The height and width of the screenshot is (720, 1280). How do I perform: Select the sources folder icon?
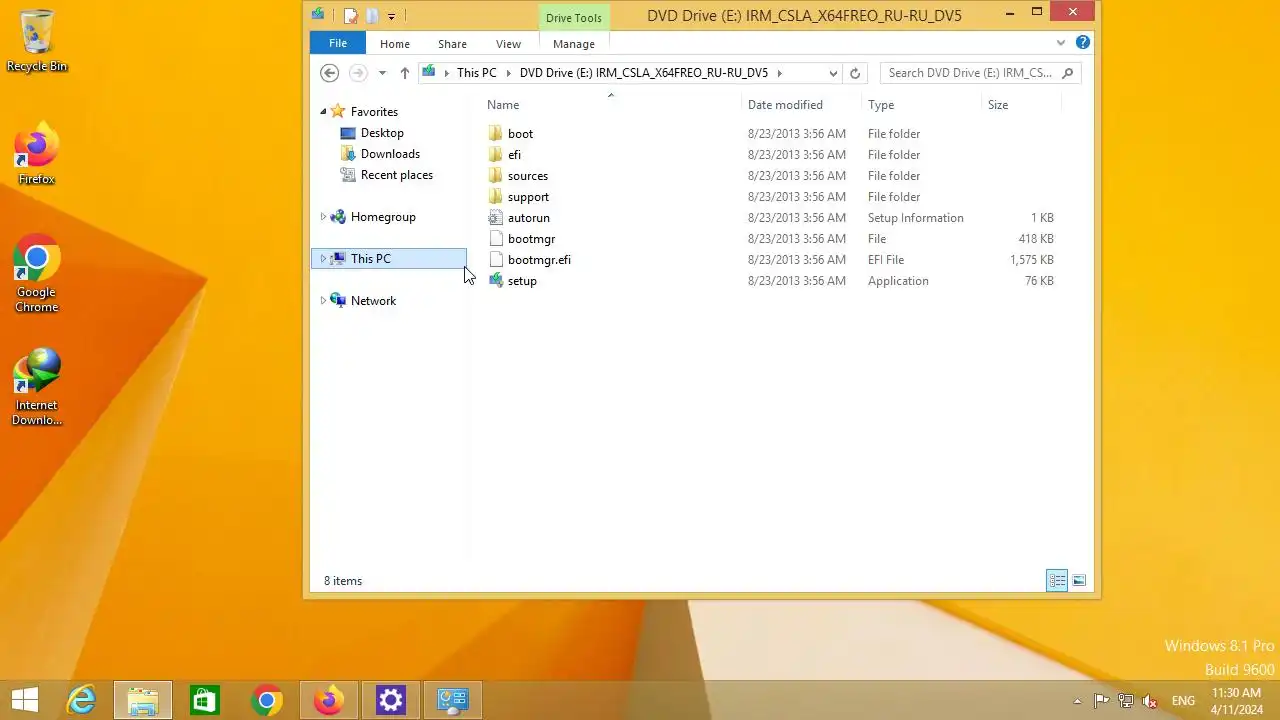(496, 176)
